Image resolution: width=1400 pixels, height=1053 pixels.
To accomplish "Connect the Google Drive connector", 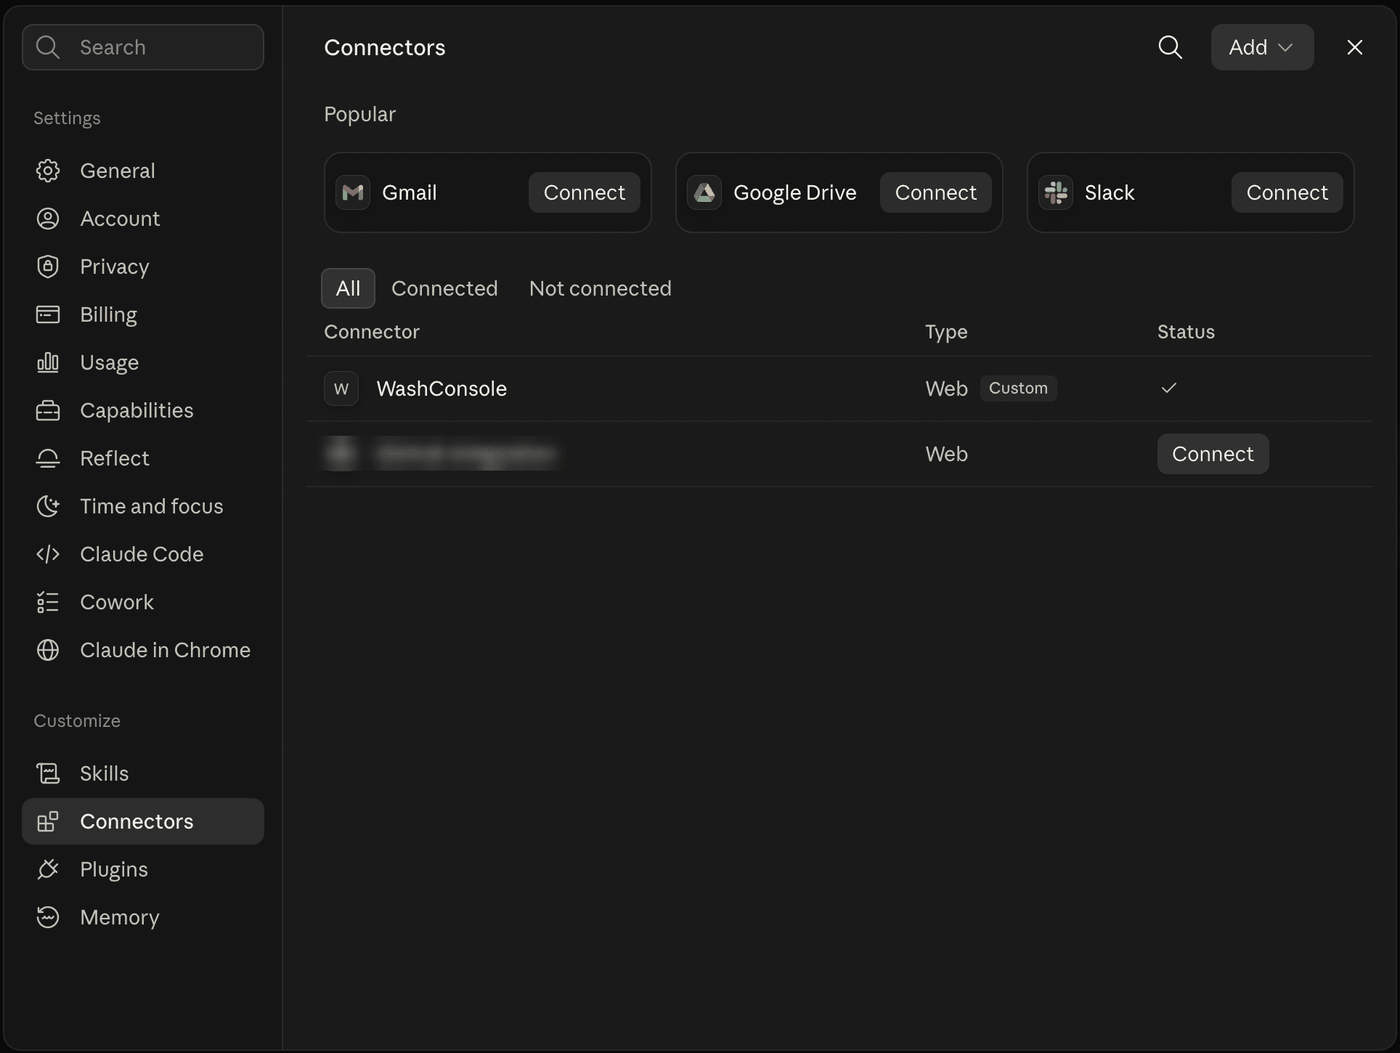I will 936,193.
